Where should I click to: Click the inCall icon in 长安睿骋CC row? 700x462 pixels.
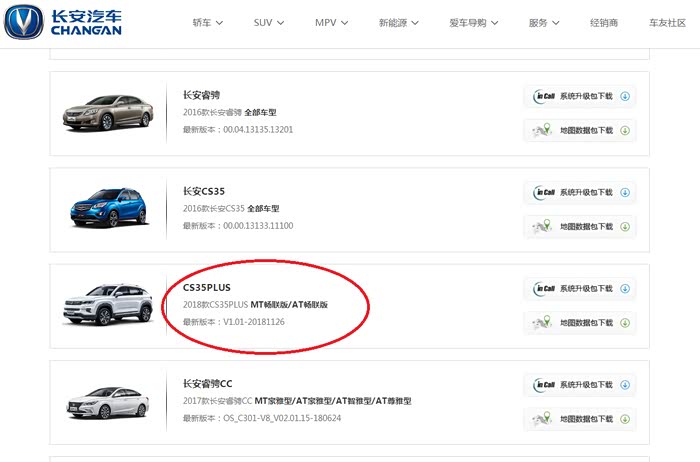pos(544,385)
